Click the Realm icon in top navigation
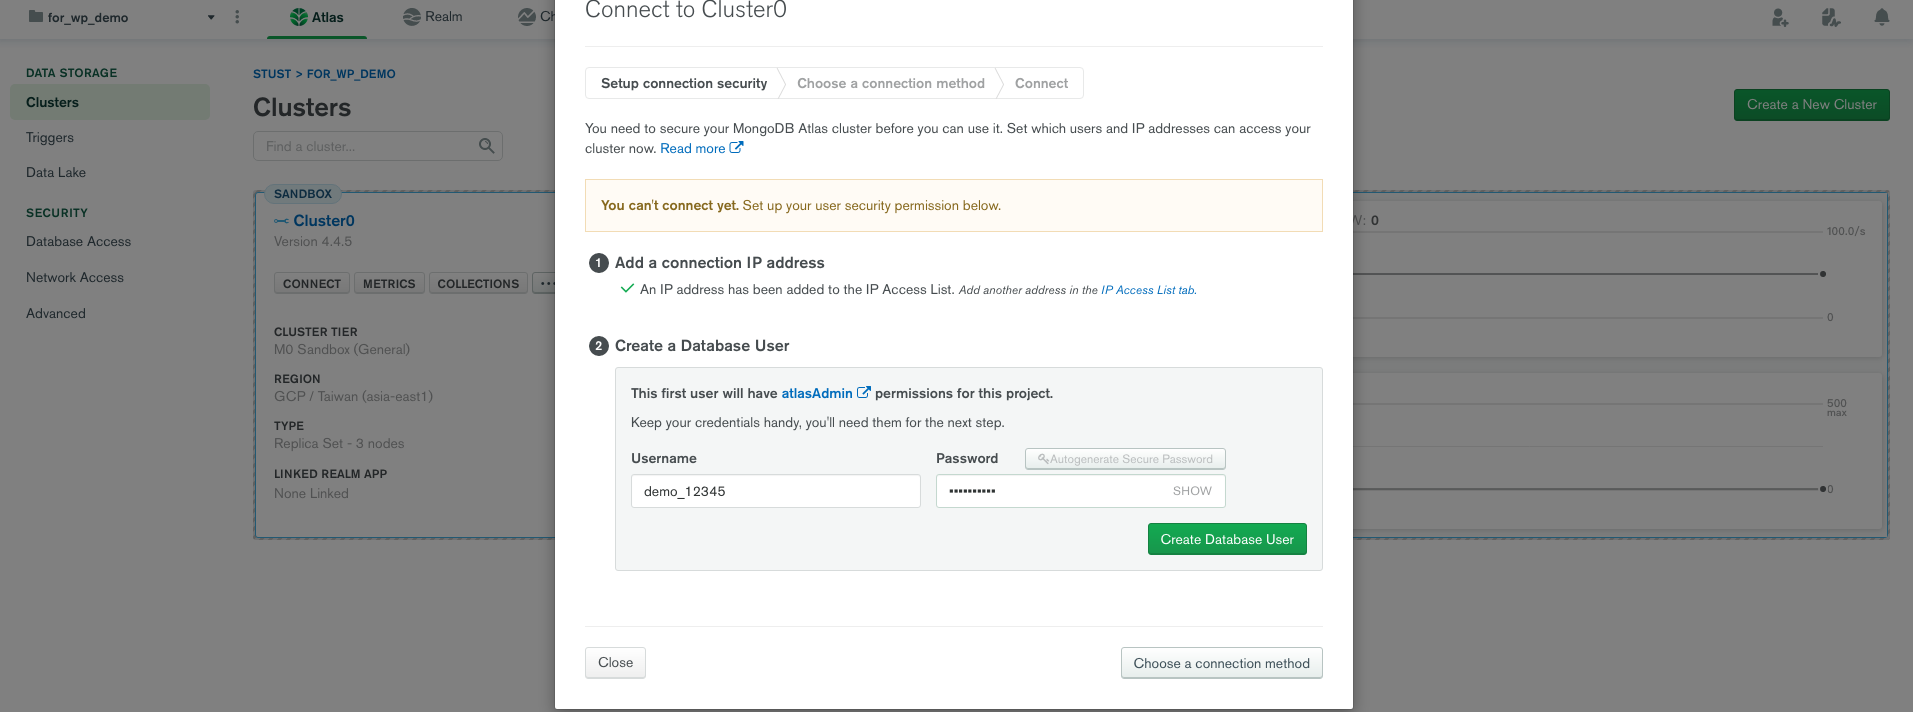 point(411,17)
